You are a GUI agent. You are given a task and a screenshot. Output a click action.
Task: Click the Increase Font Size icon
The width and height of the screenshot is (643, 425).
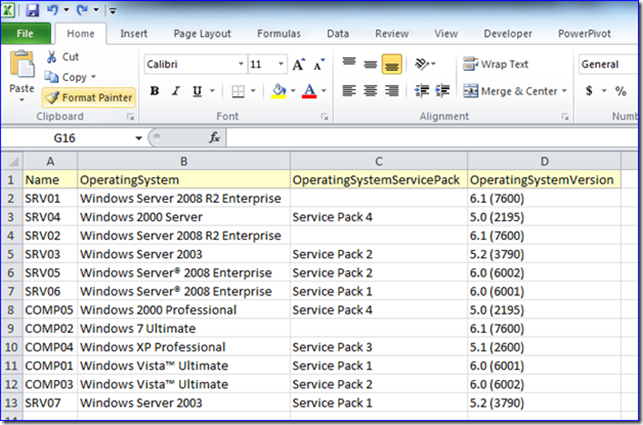299,64
